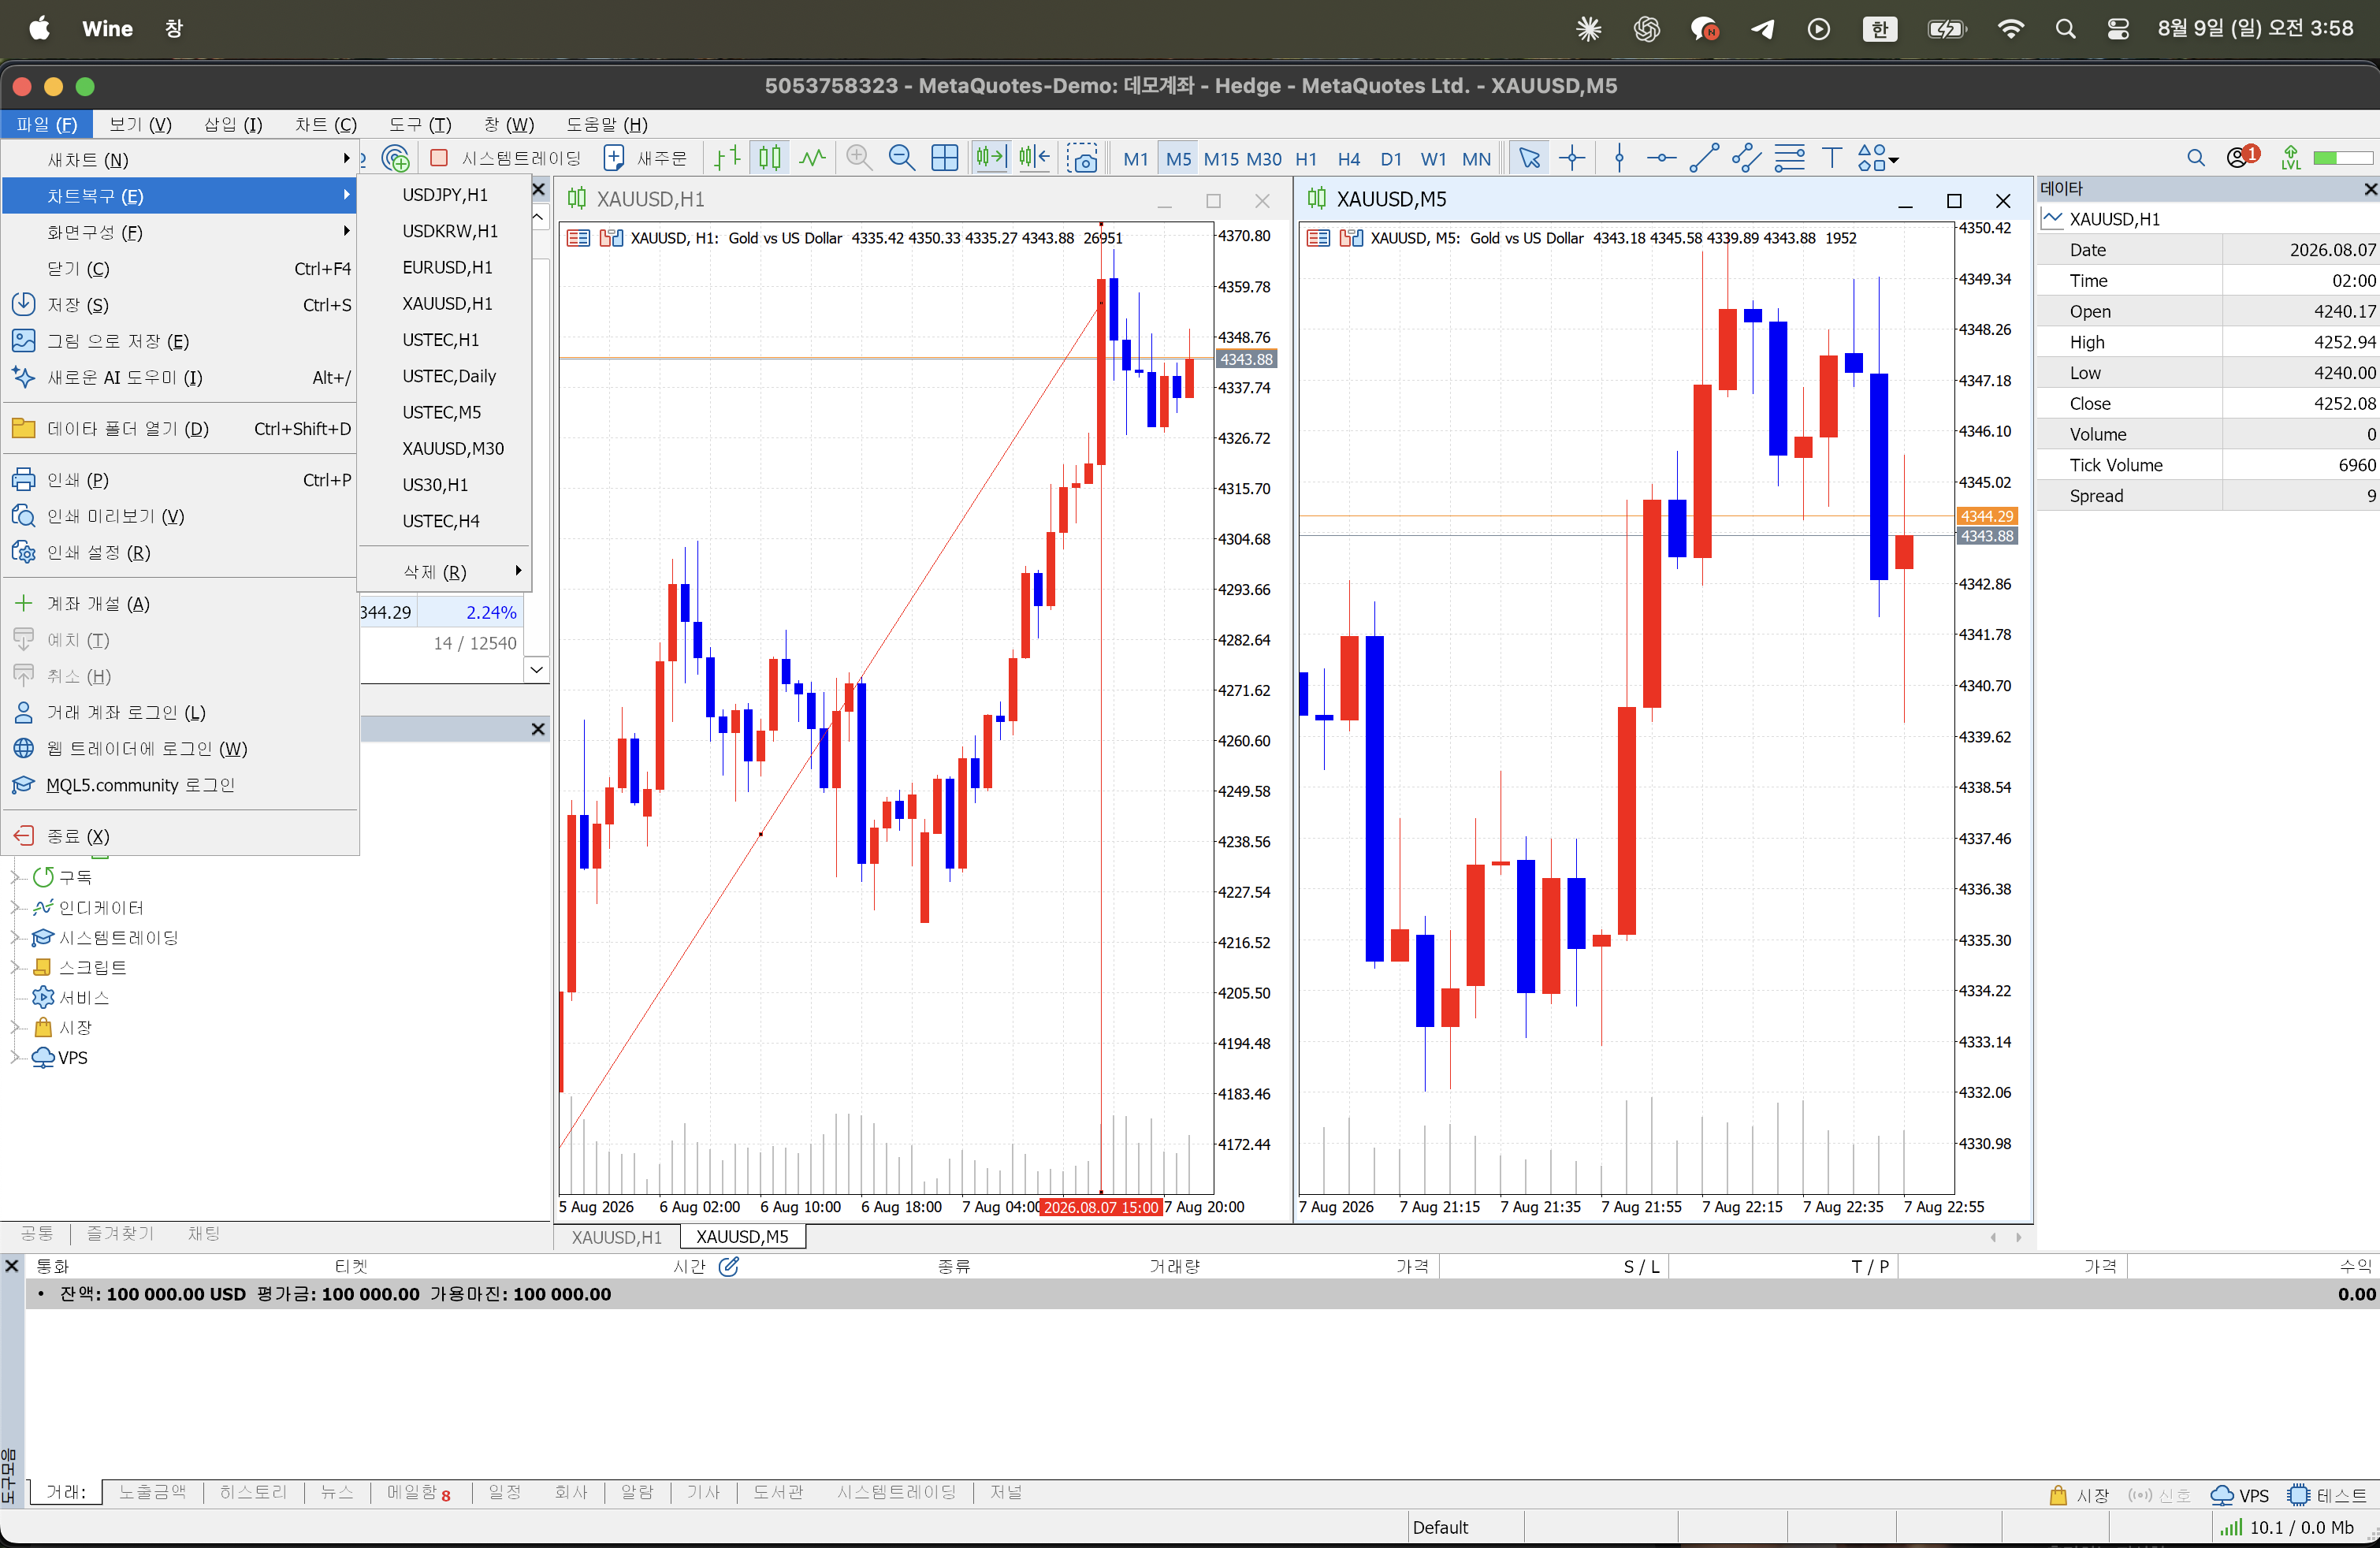Switch chart to MN timeframe
Screen dimensions: 2380x1548
coord(1476,158)
